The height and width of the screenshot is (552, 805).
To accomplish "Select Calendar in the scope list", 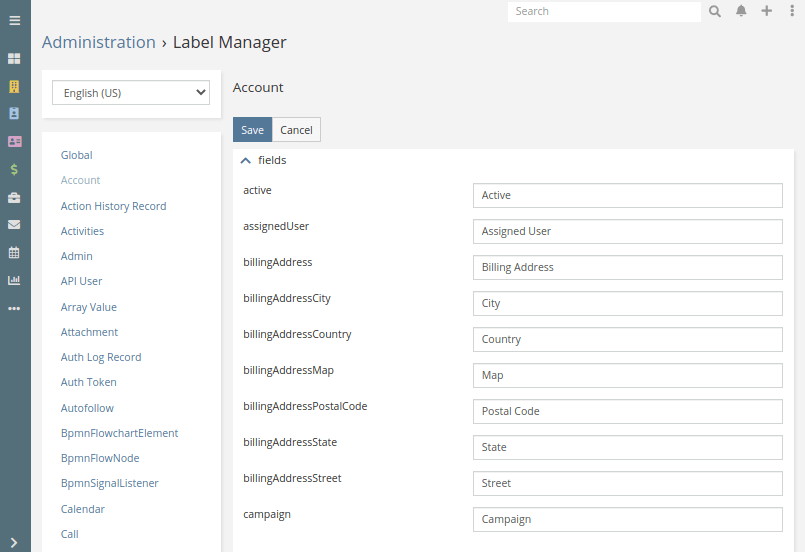I will coord(83,509).
